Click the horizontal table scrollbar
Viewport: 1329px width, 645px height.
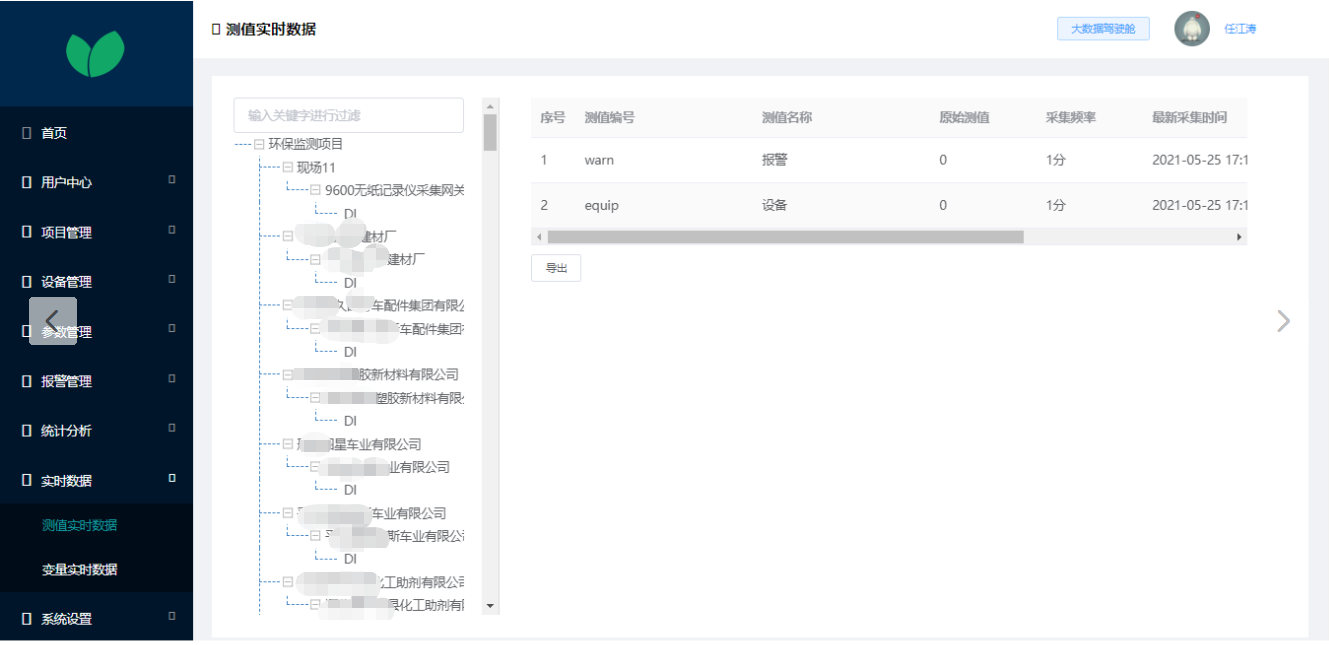click(785, 237)
